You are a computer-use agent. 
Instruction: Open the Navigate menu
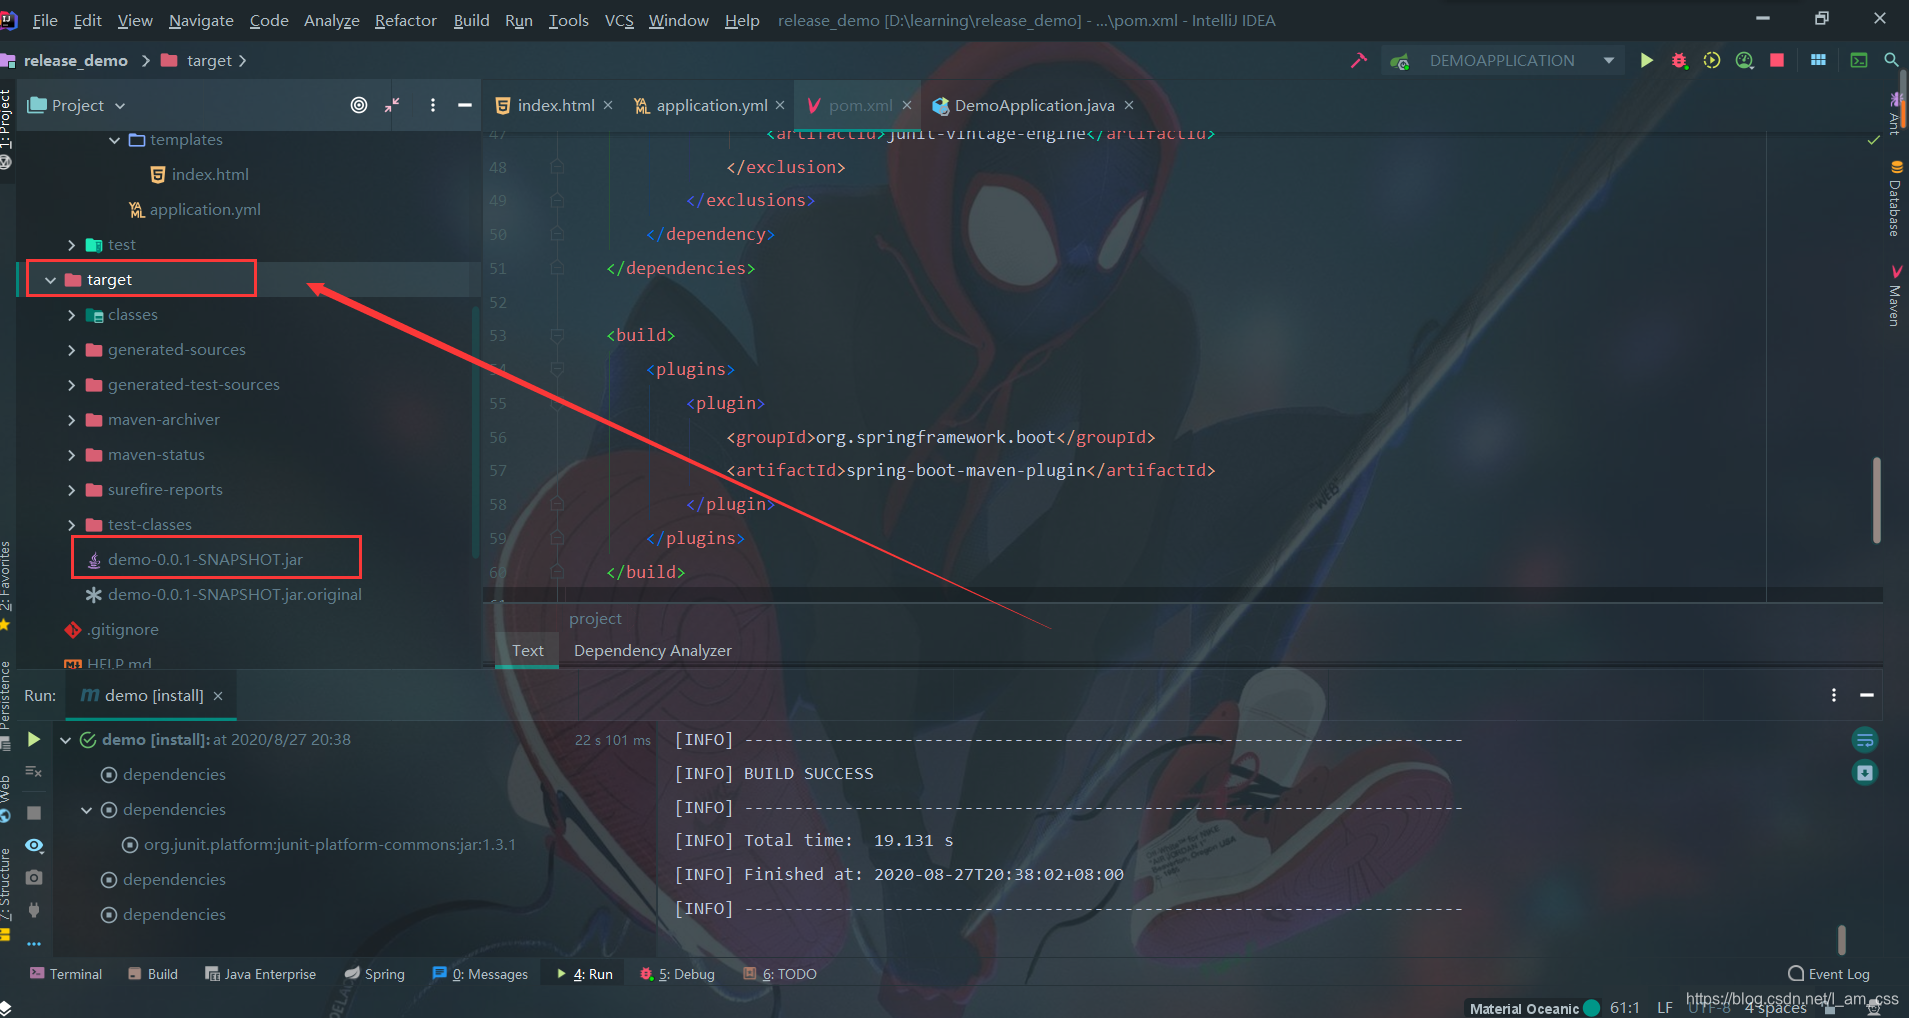tap(201, 20)
